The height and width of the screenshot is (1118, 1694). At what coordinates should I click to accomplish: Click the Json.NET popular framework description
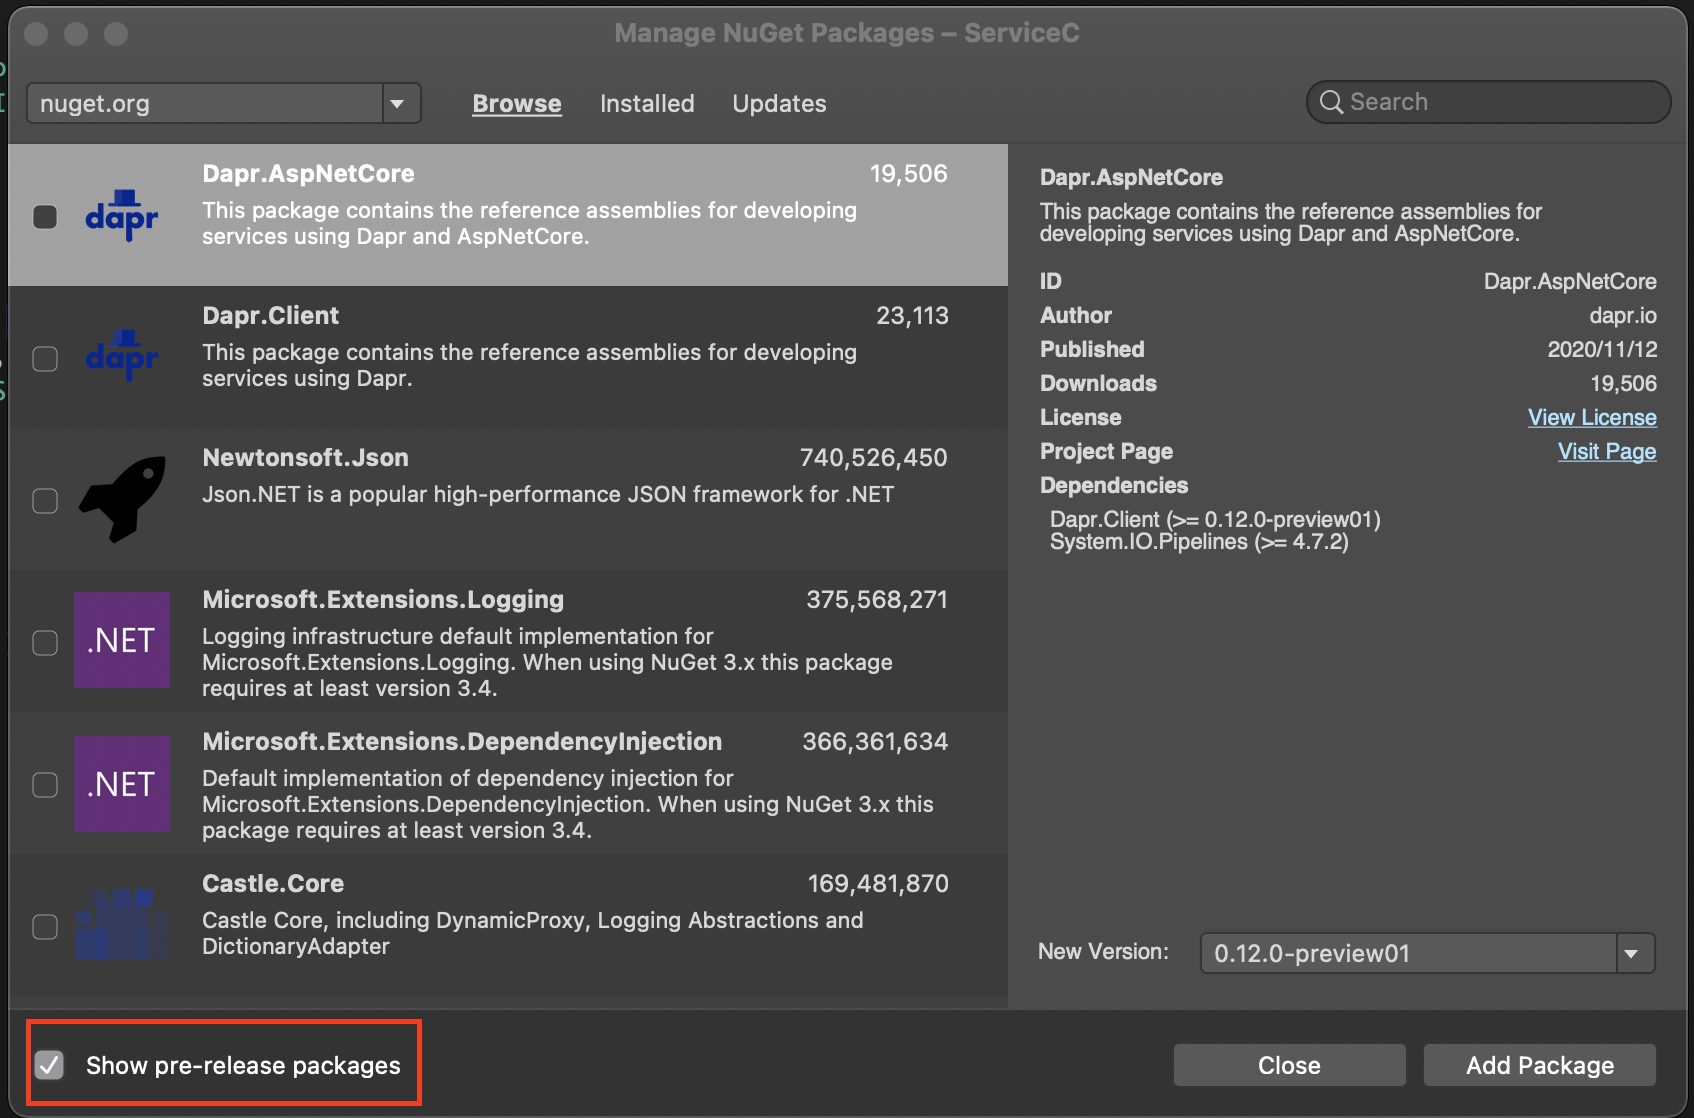pyautogui.click(x=548, y=494)
